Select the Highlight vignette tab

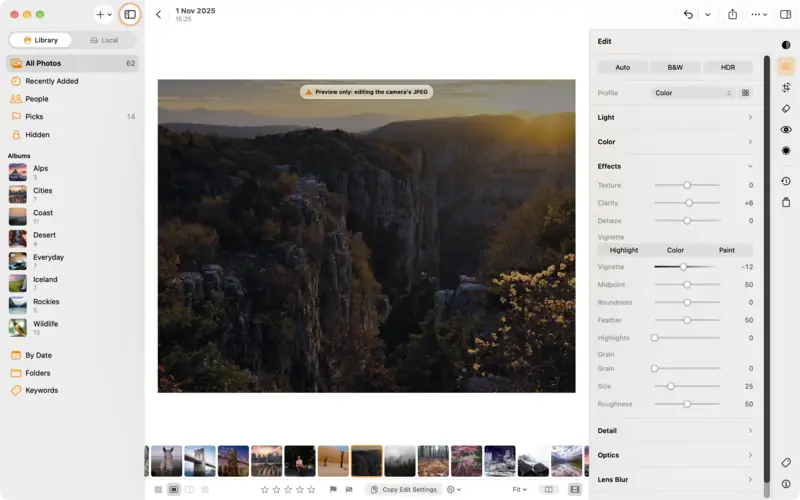pos(623,250)
